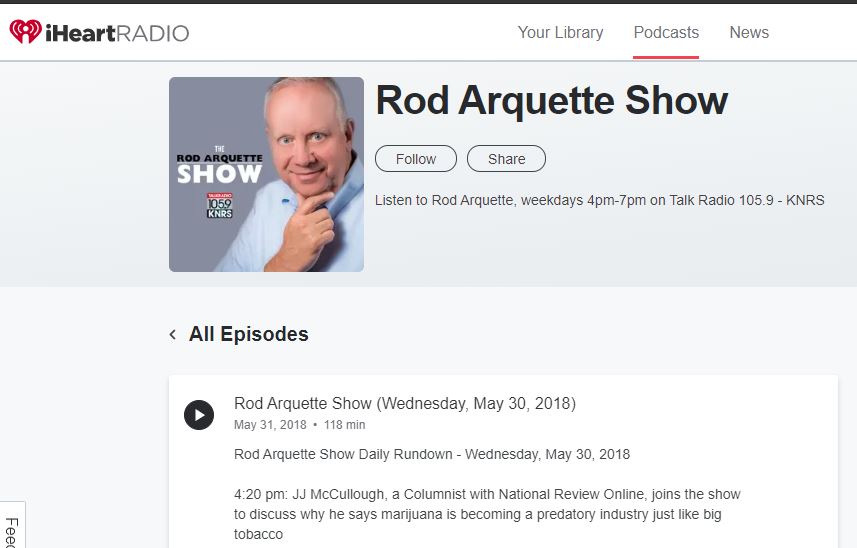
Task: Click the podcast description about Talk Radio 105.9
Action: 599,200
